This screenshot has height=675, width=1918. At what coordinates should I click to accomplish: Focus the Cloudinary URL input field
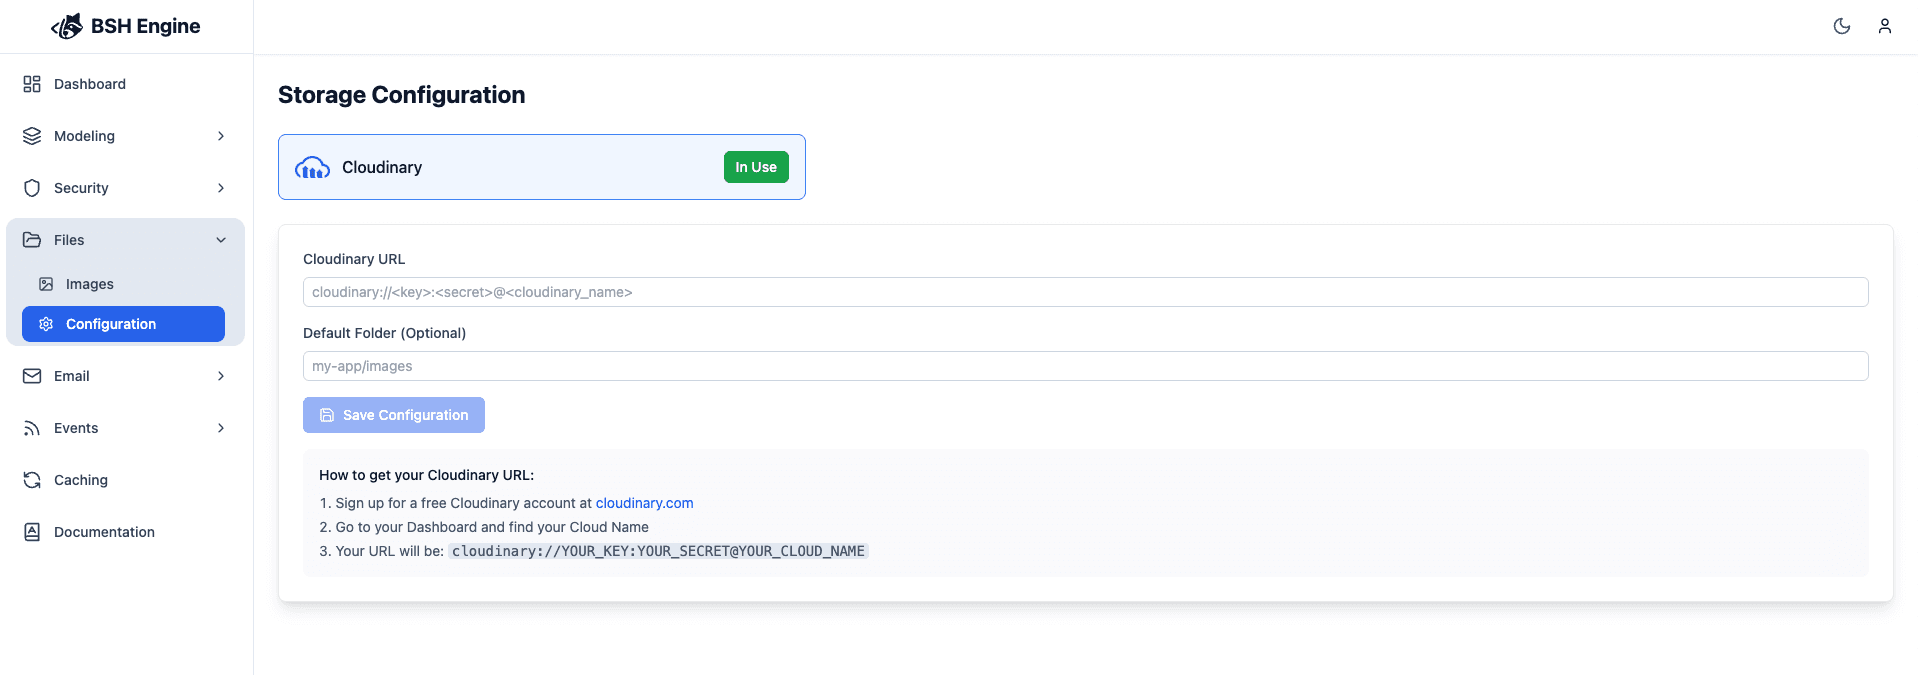click(1085, 292)
